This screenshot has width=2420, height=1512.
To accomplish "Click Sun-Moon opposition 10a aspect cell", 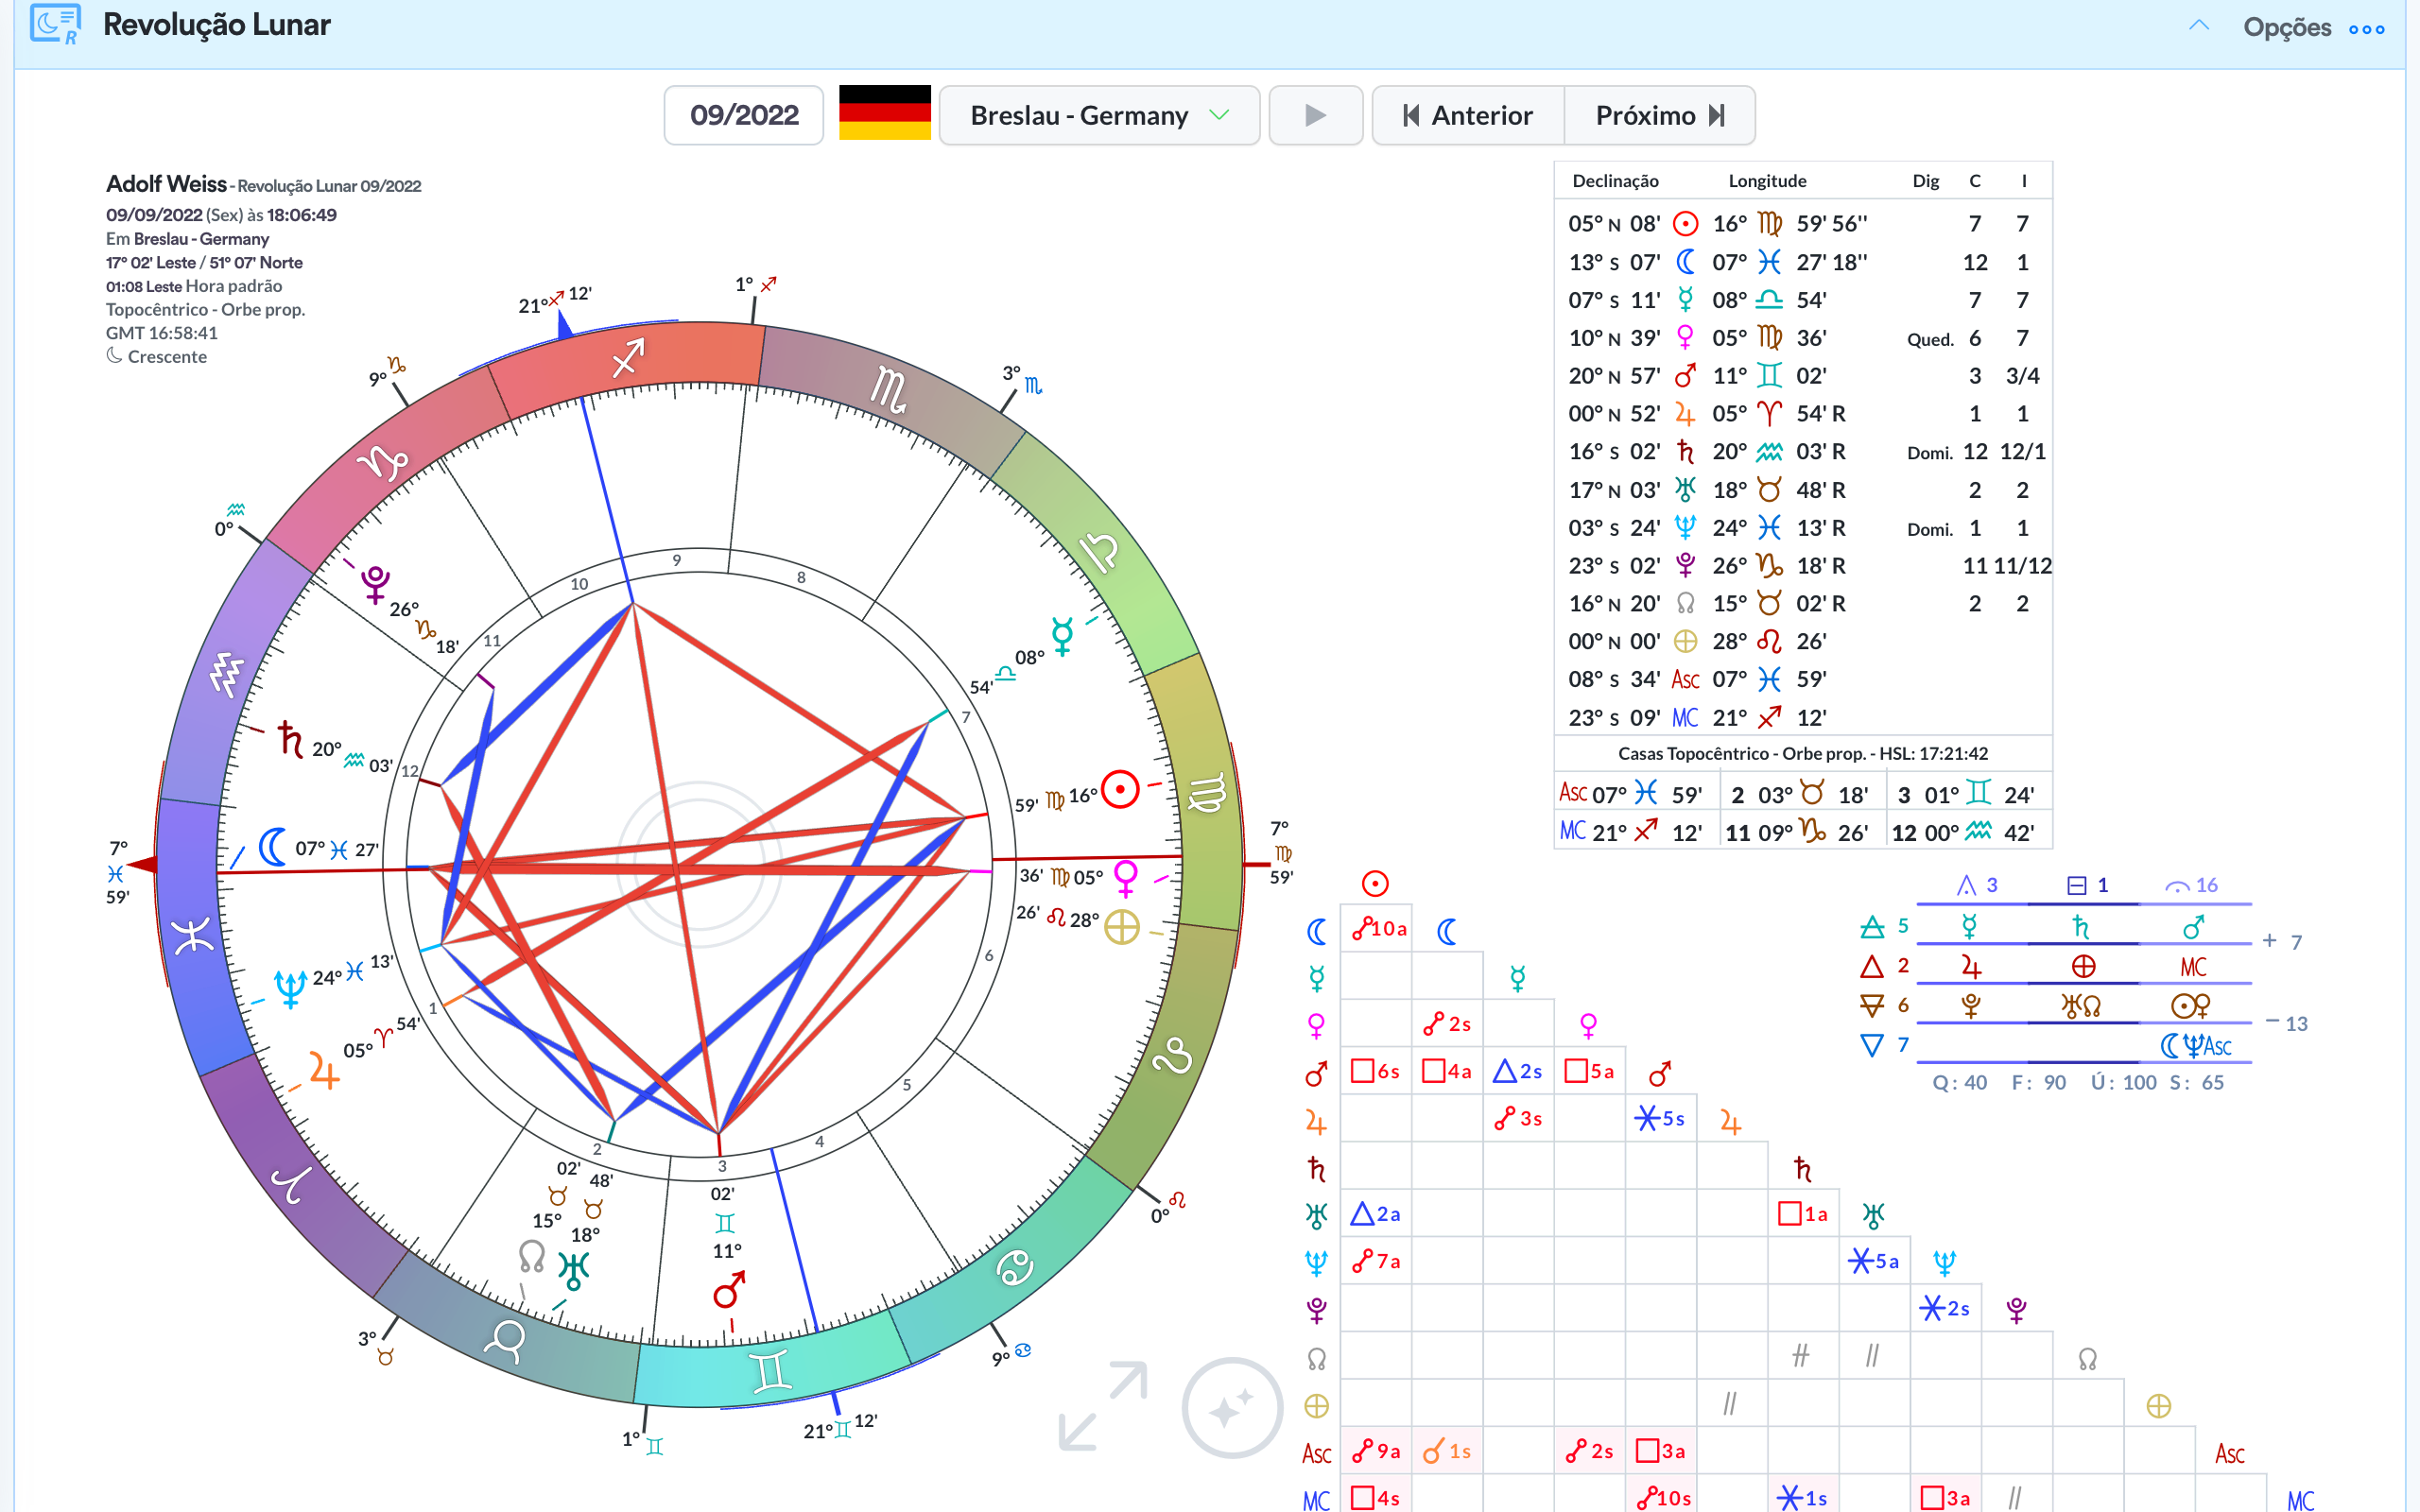I will (1377, 929).
